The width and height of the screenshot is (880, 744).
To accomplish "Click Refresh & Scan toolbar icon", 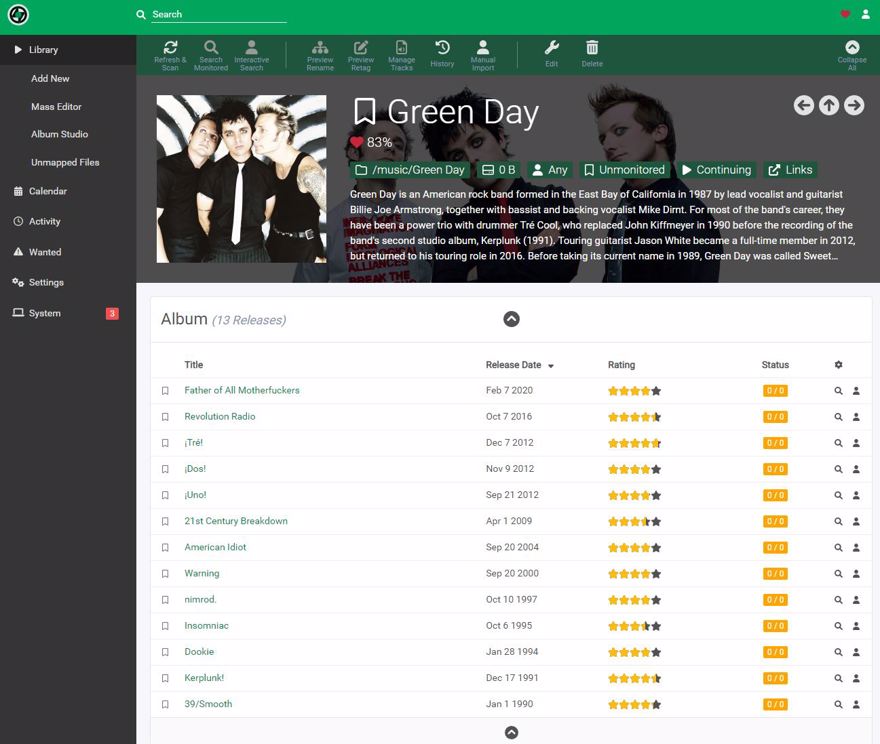I will tap(170, 55).
